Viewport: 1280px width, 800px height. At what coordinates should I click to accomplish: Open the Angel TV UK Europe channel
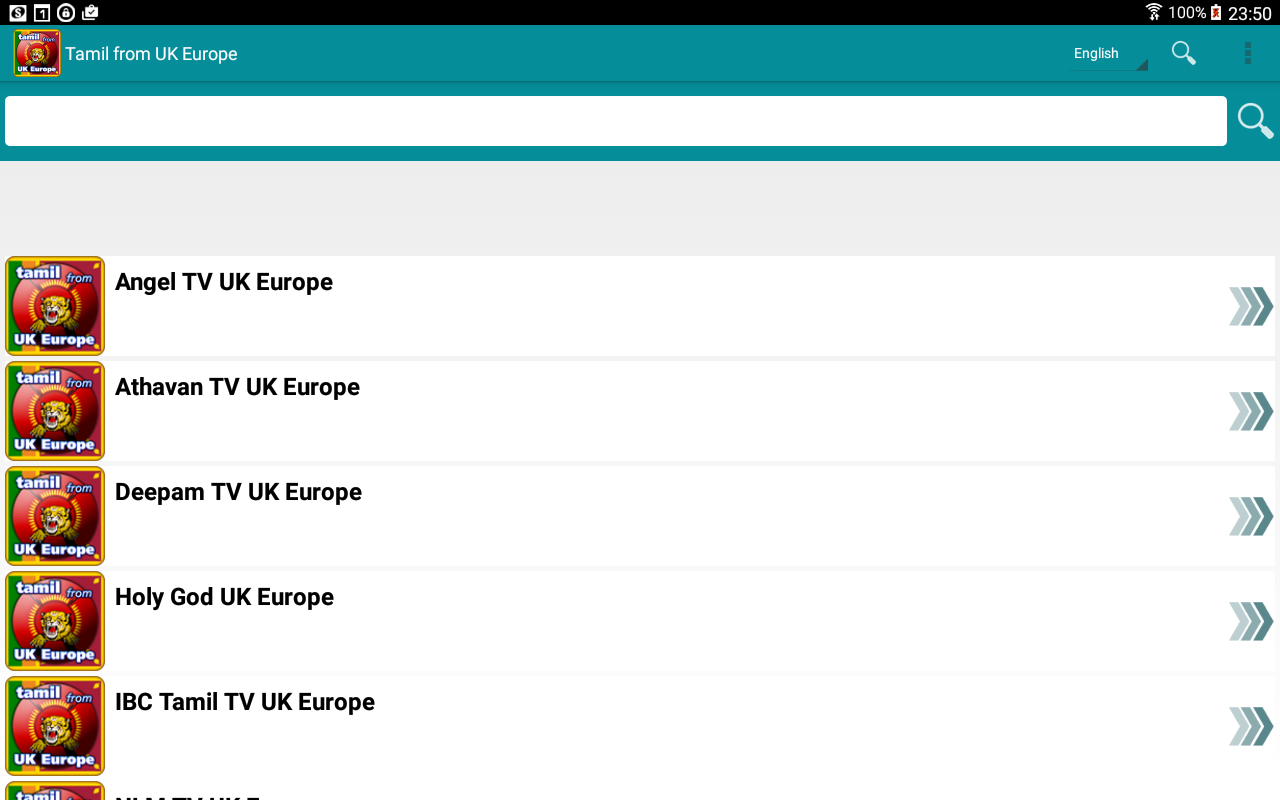pyautogui.click(x=224, y=282)
